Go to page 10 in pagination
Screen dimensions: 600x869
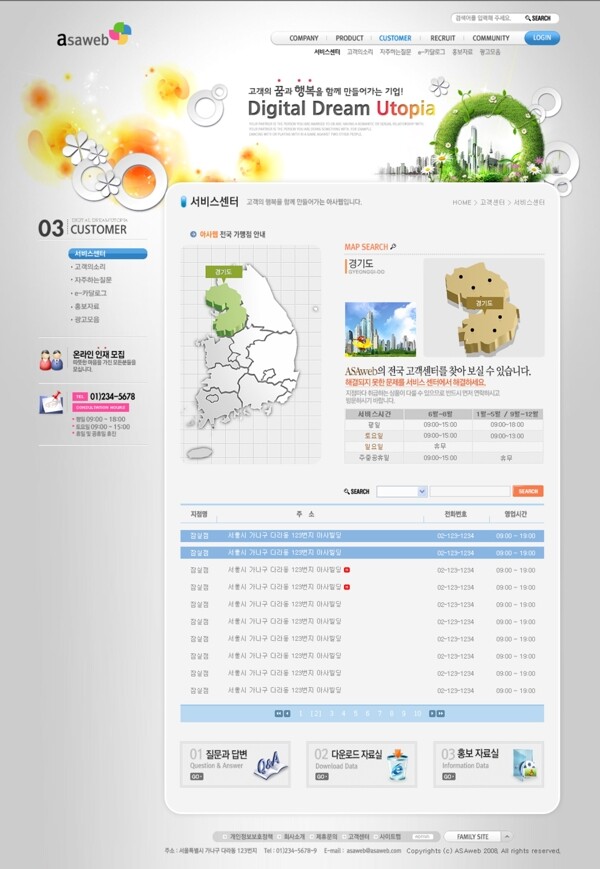pyautogui.click(x=417, y=713)
